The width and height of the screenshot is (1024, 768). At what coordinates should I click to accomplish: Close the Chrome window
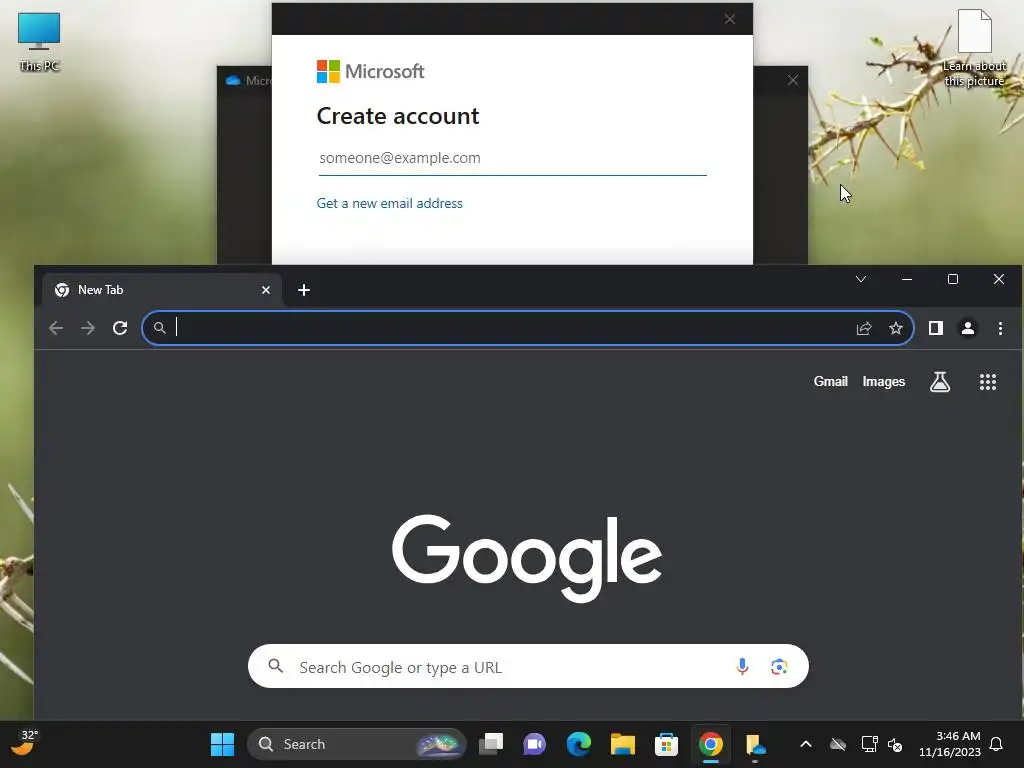click(999, 280)
